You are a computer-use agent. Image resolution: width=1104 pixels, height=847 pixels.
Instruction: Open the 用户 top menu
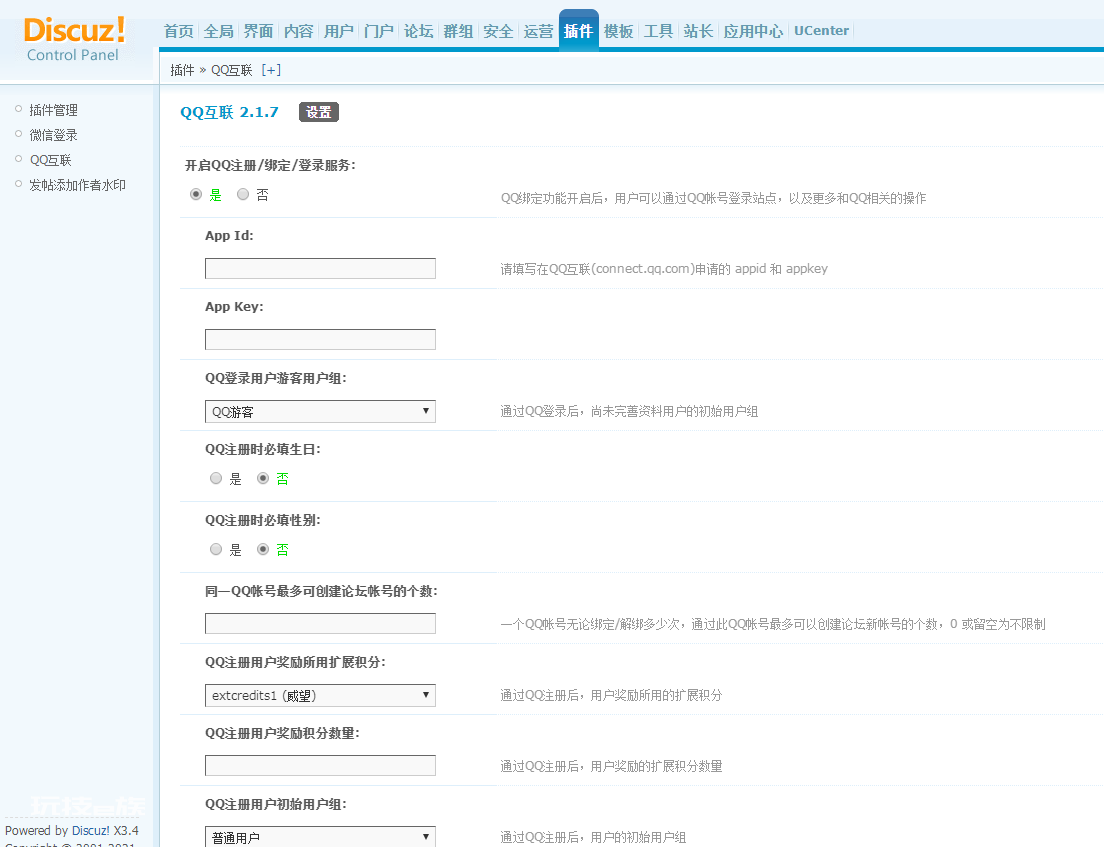pyautogui.click(x=339, y=31)
